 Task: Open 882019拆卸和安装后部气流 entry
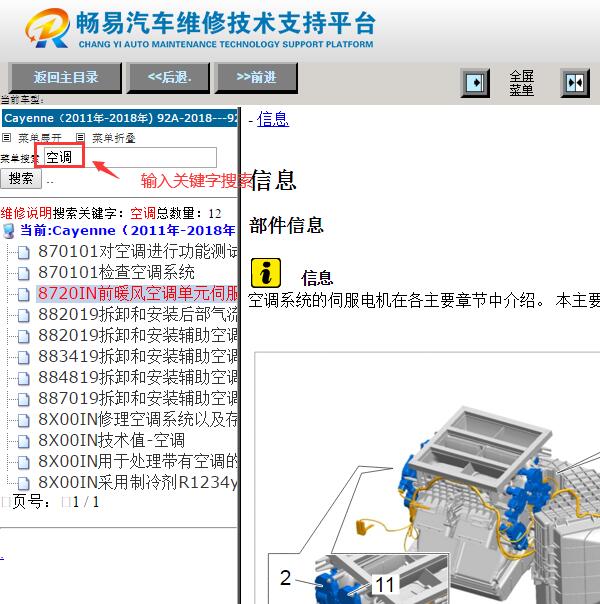point(138,314)
